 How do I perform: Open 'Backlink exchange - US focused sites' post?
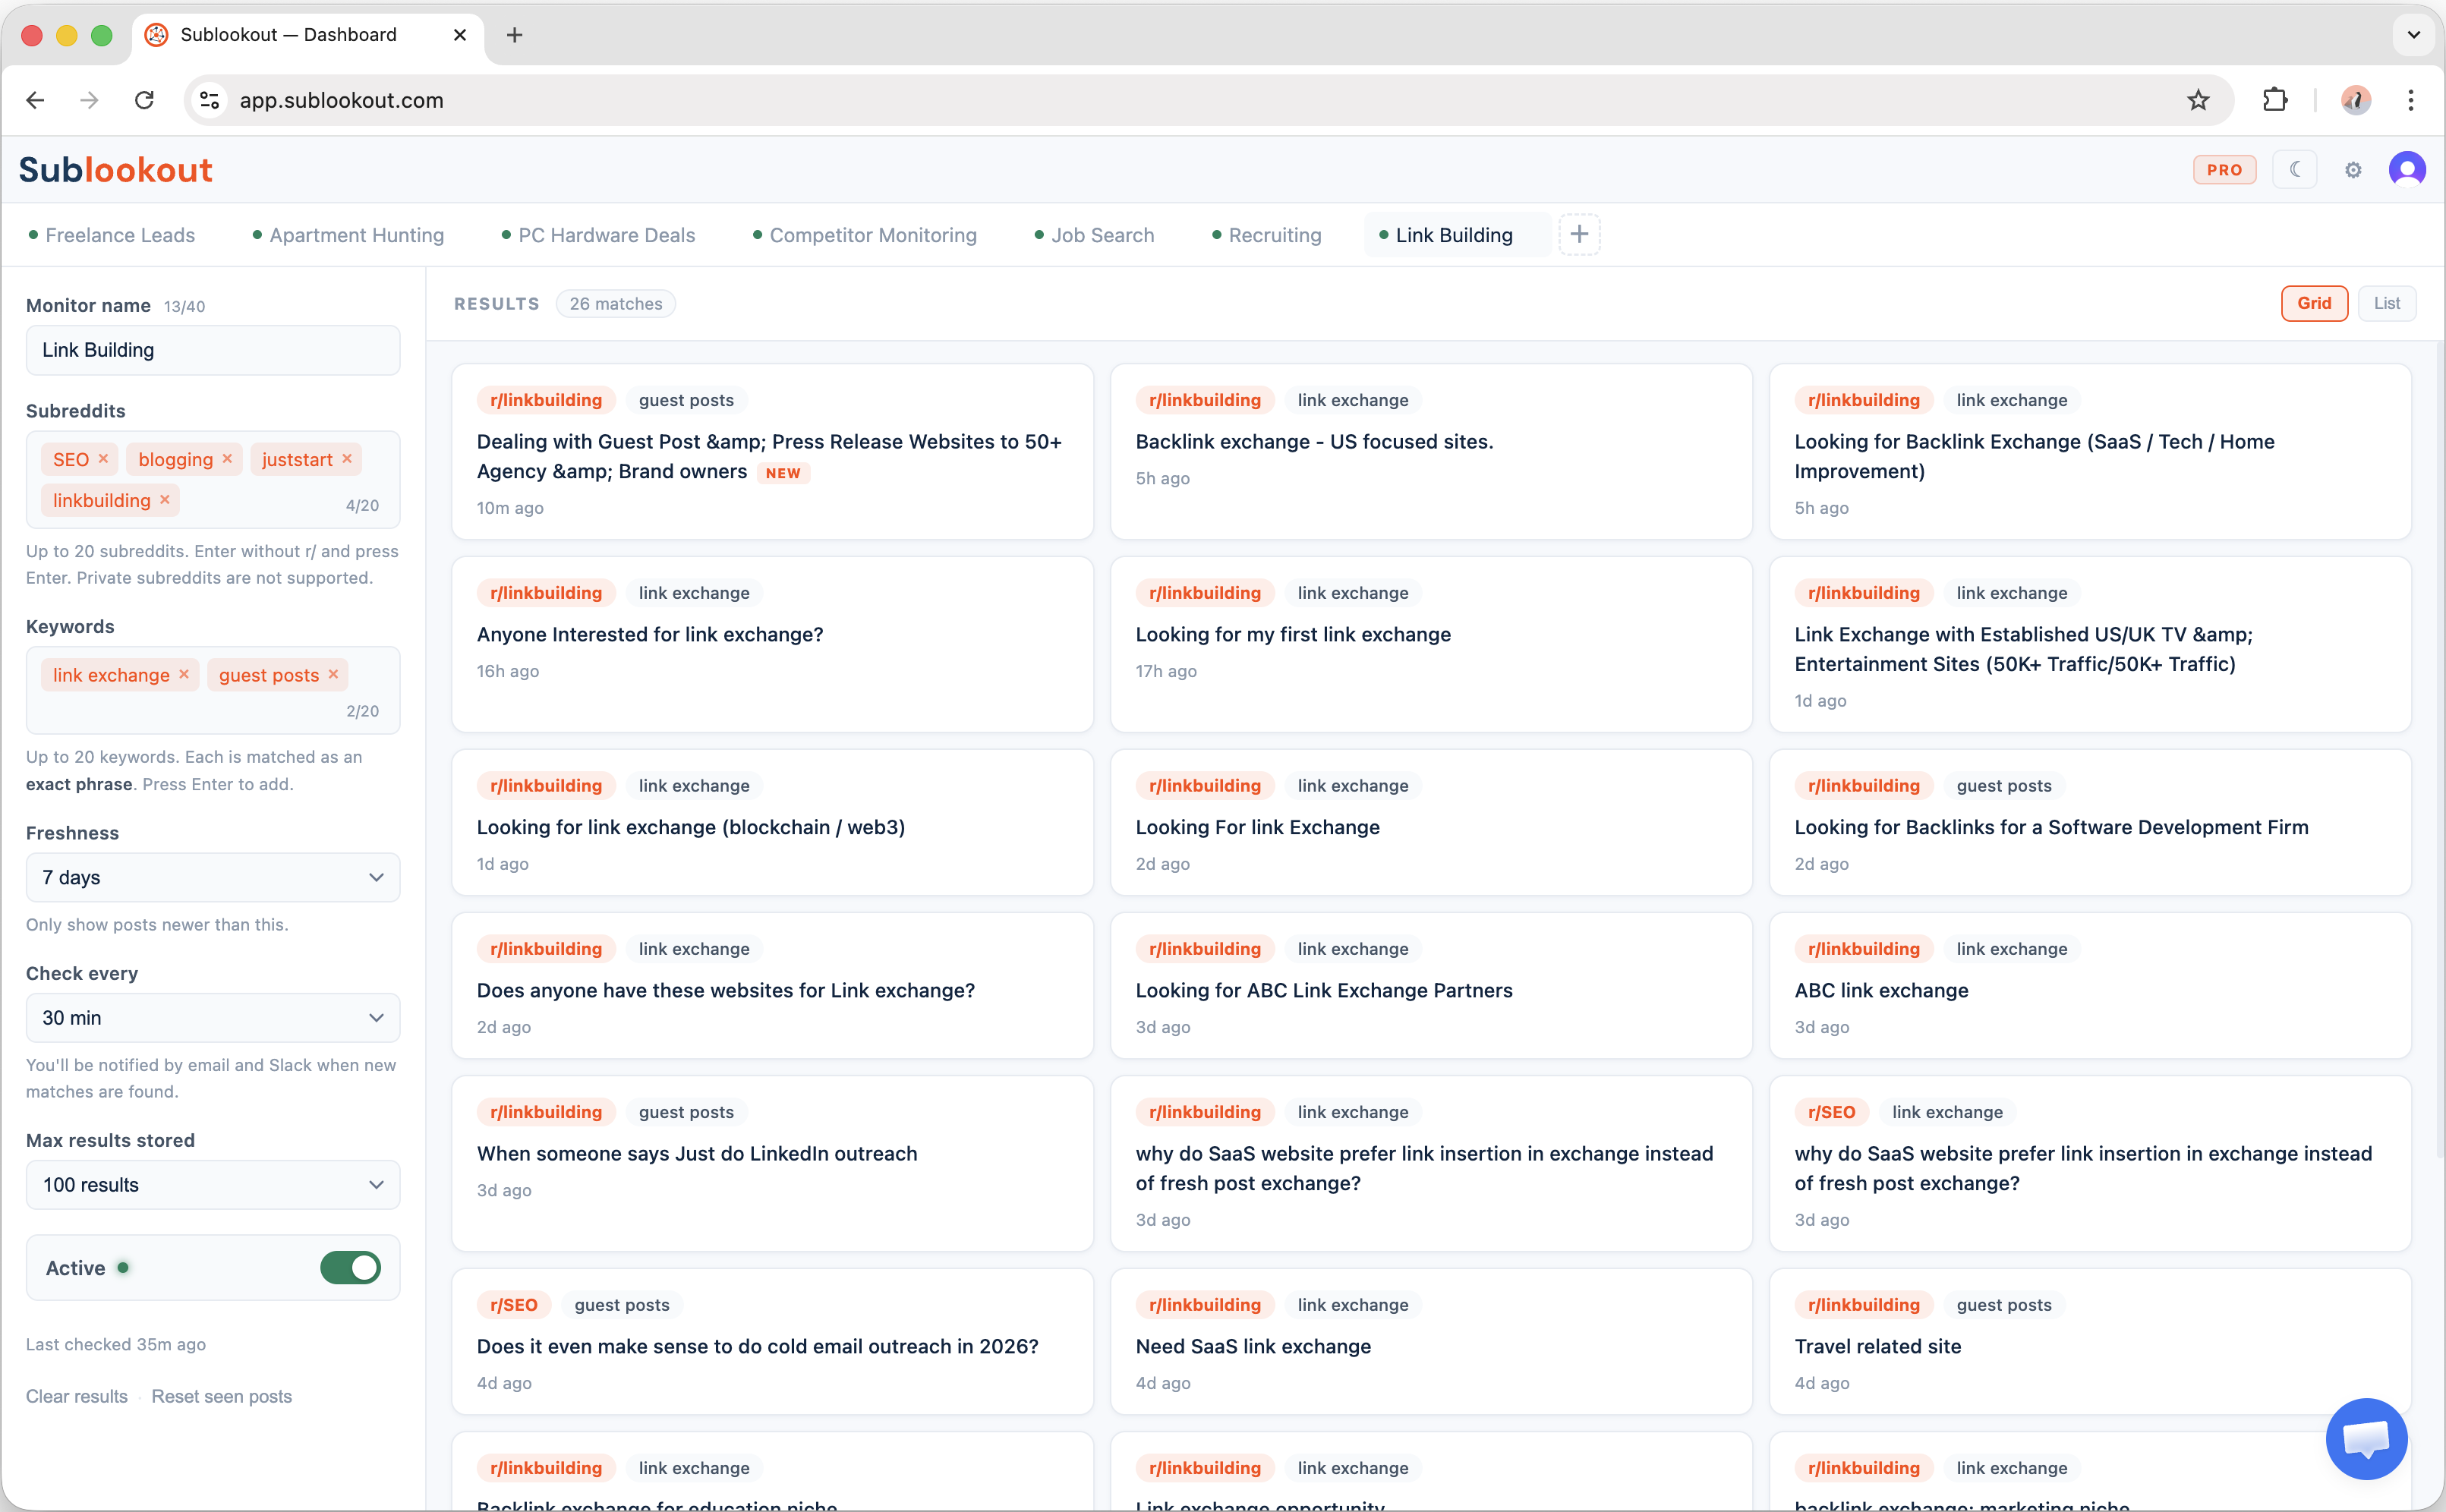[x=1314, y=442]
